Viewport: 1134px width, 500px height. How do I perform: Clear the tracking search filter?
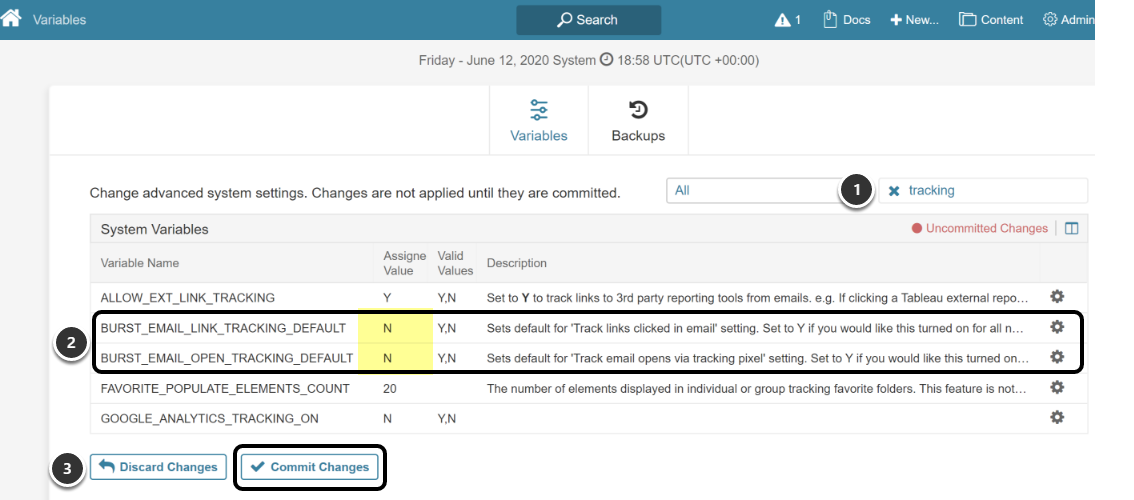894,191
